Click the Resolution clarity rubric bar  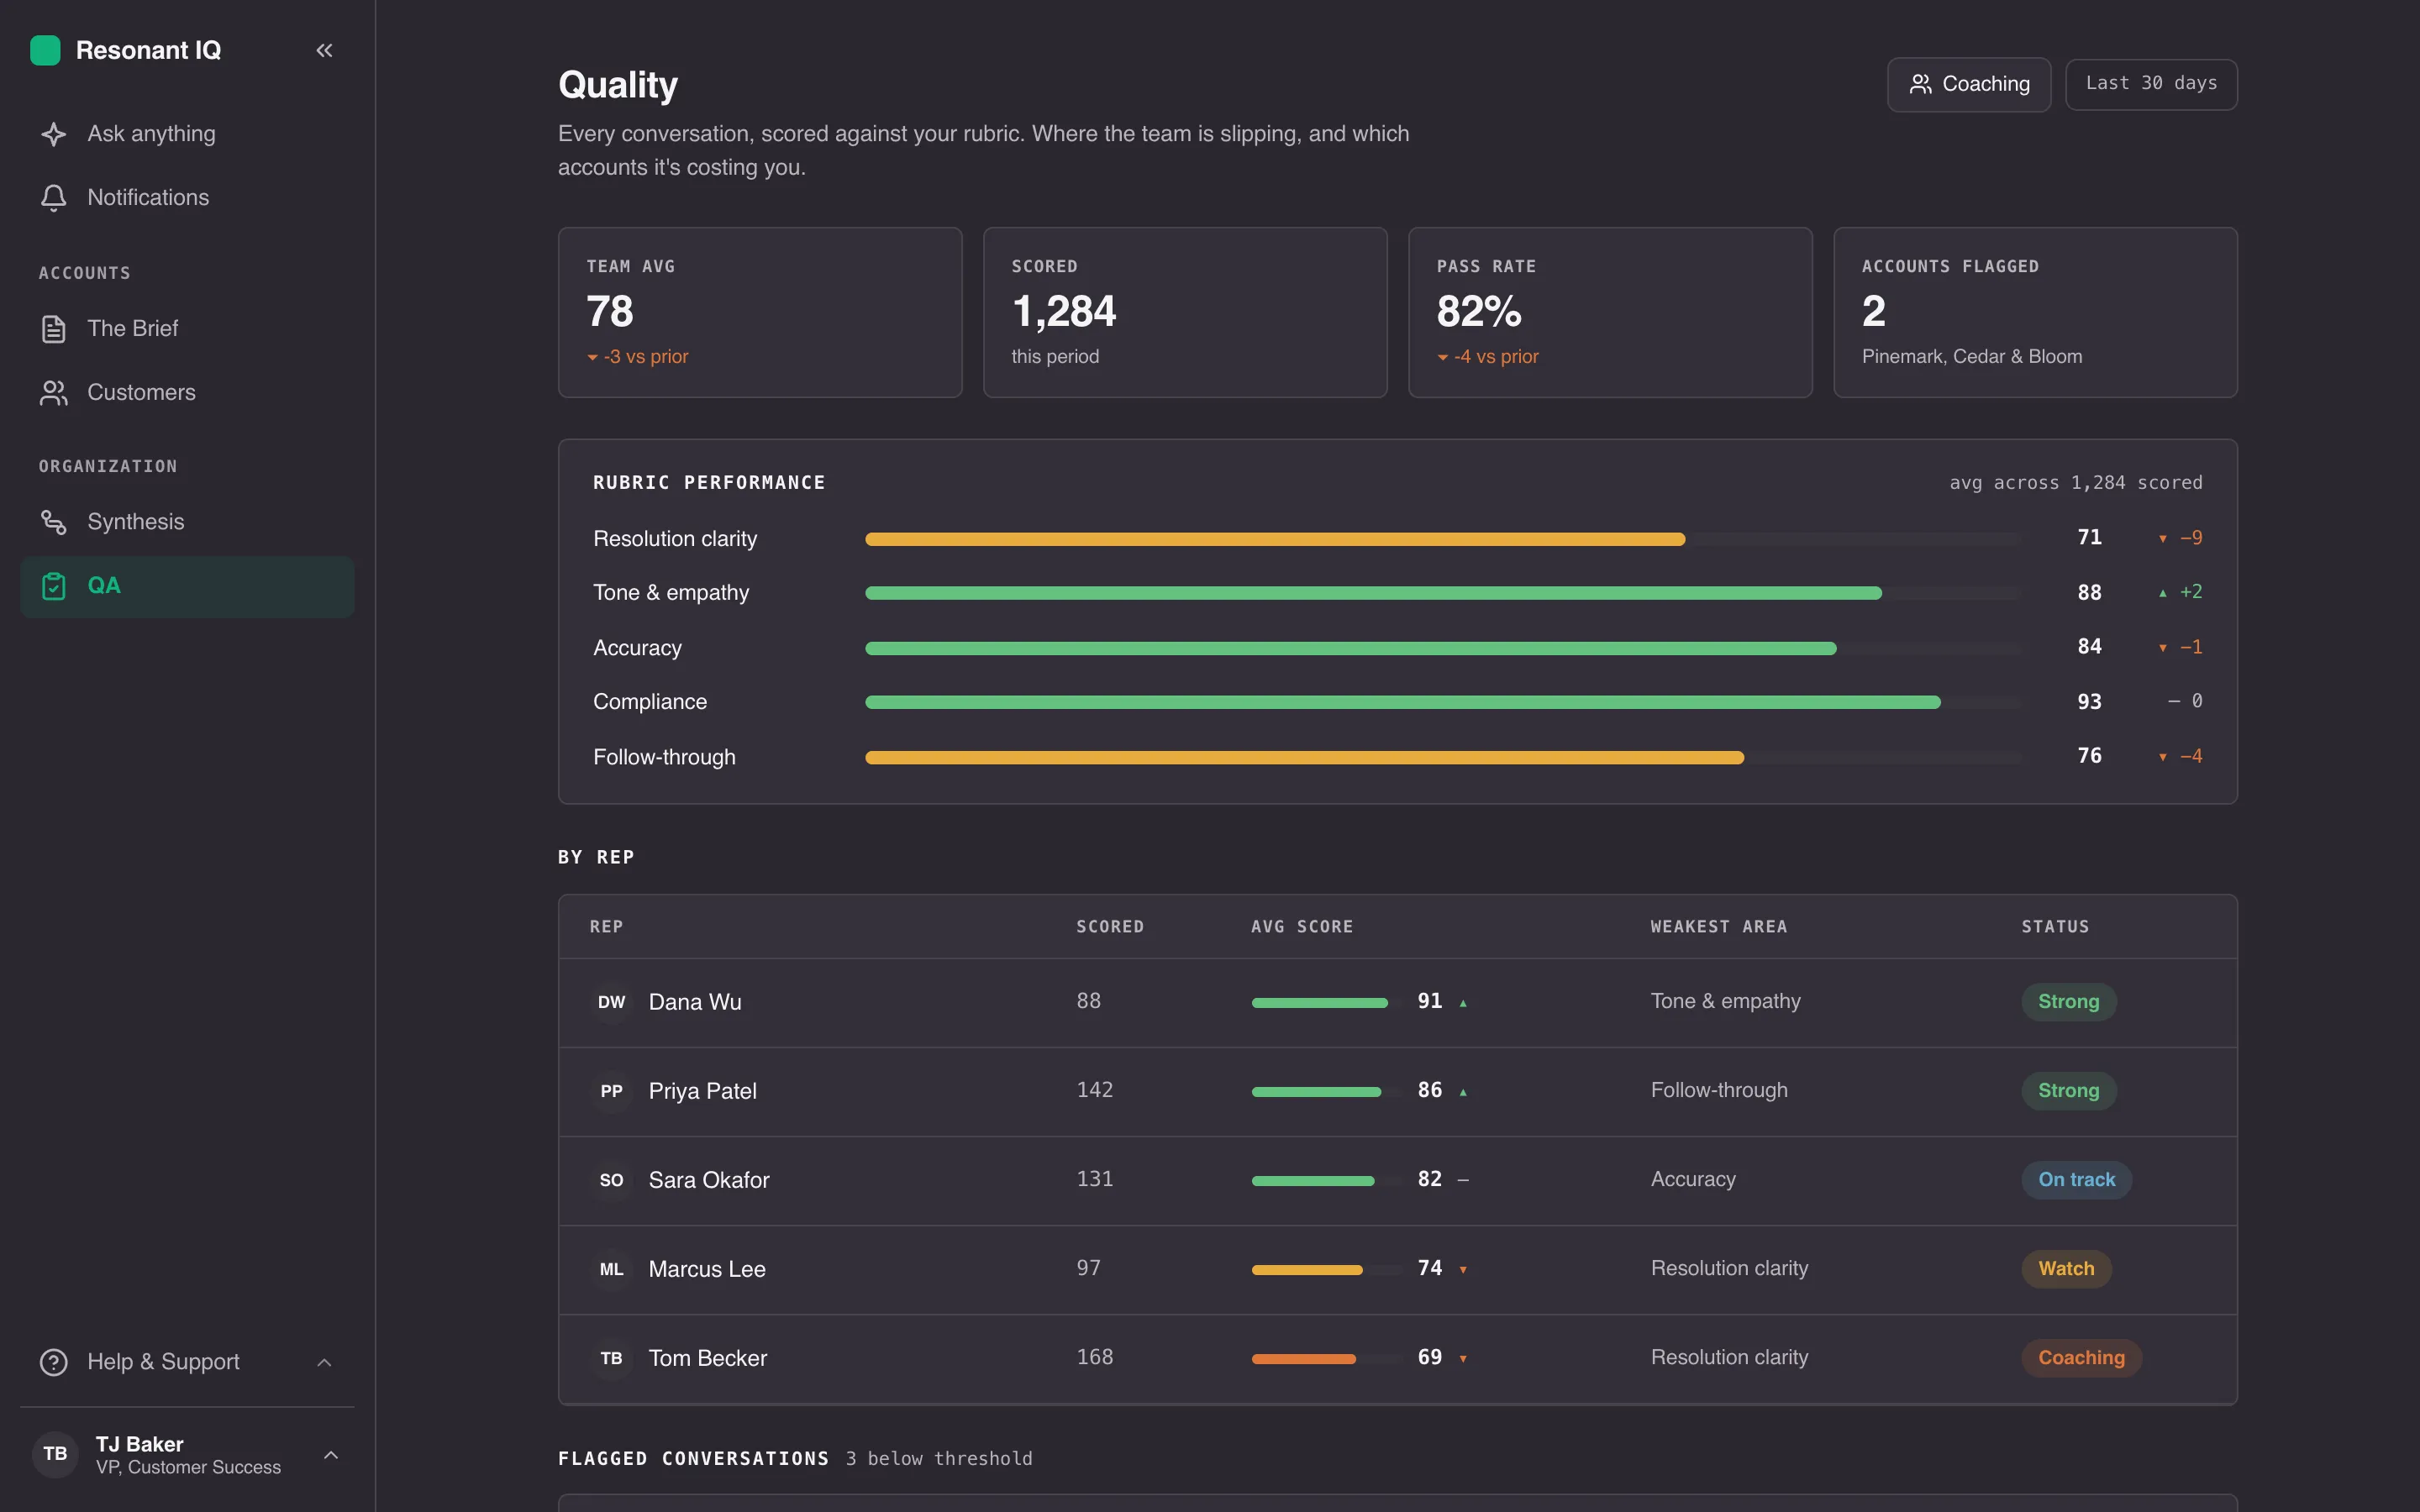tap(1443, 539)
